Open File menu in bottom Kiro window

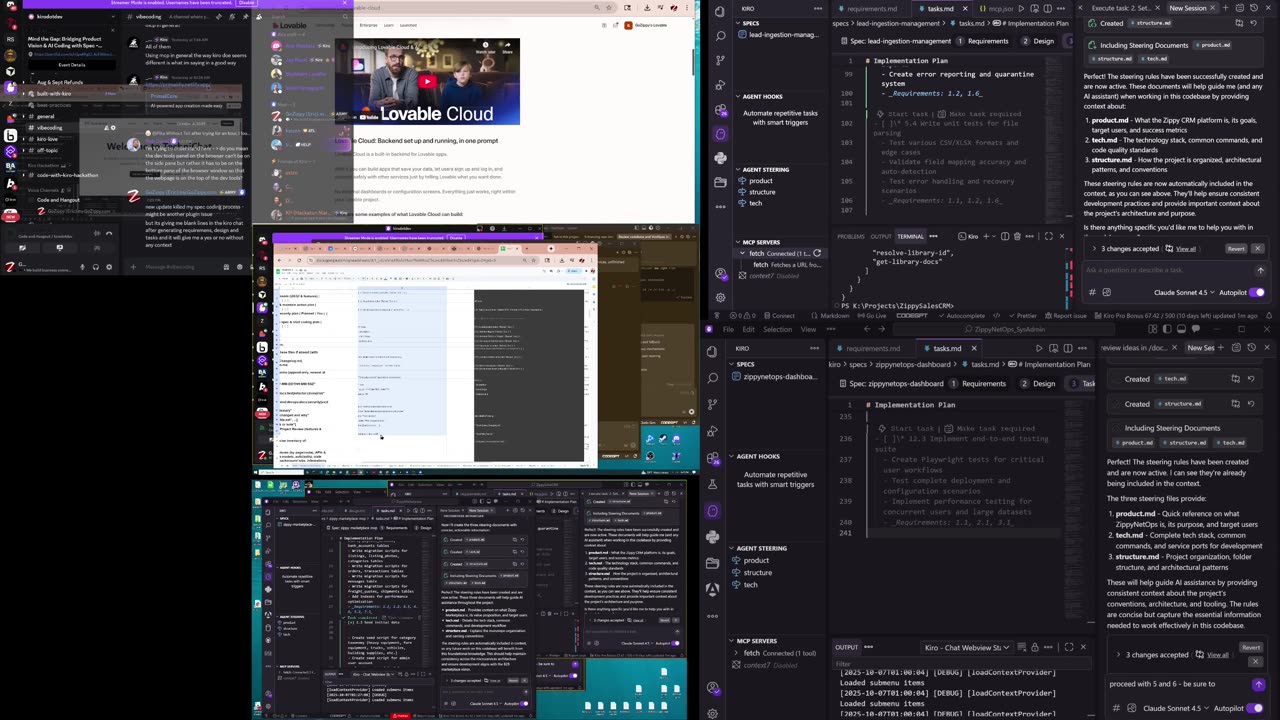pyautogui.click(x=728, y=329)
